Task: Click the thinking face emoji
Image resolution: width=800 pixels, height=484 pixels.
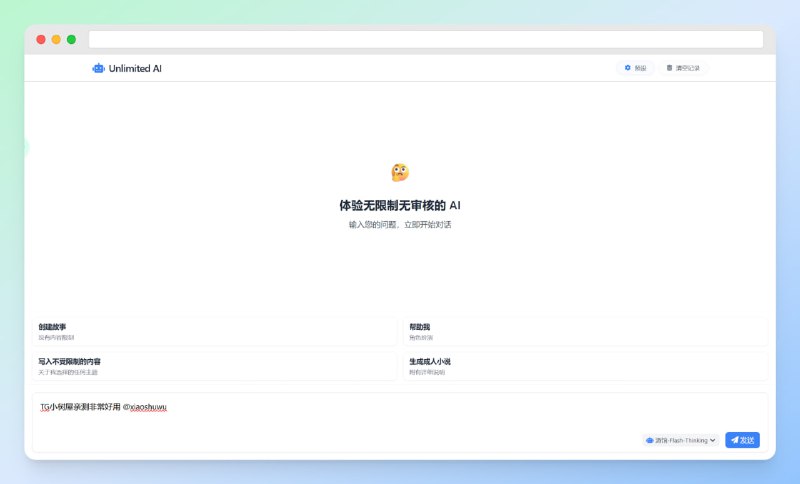Action: tap(400, 172)
